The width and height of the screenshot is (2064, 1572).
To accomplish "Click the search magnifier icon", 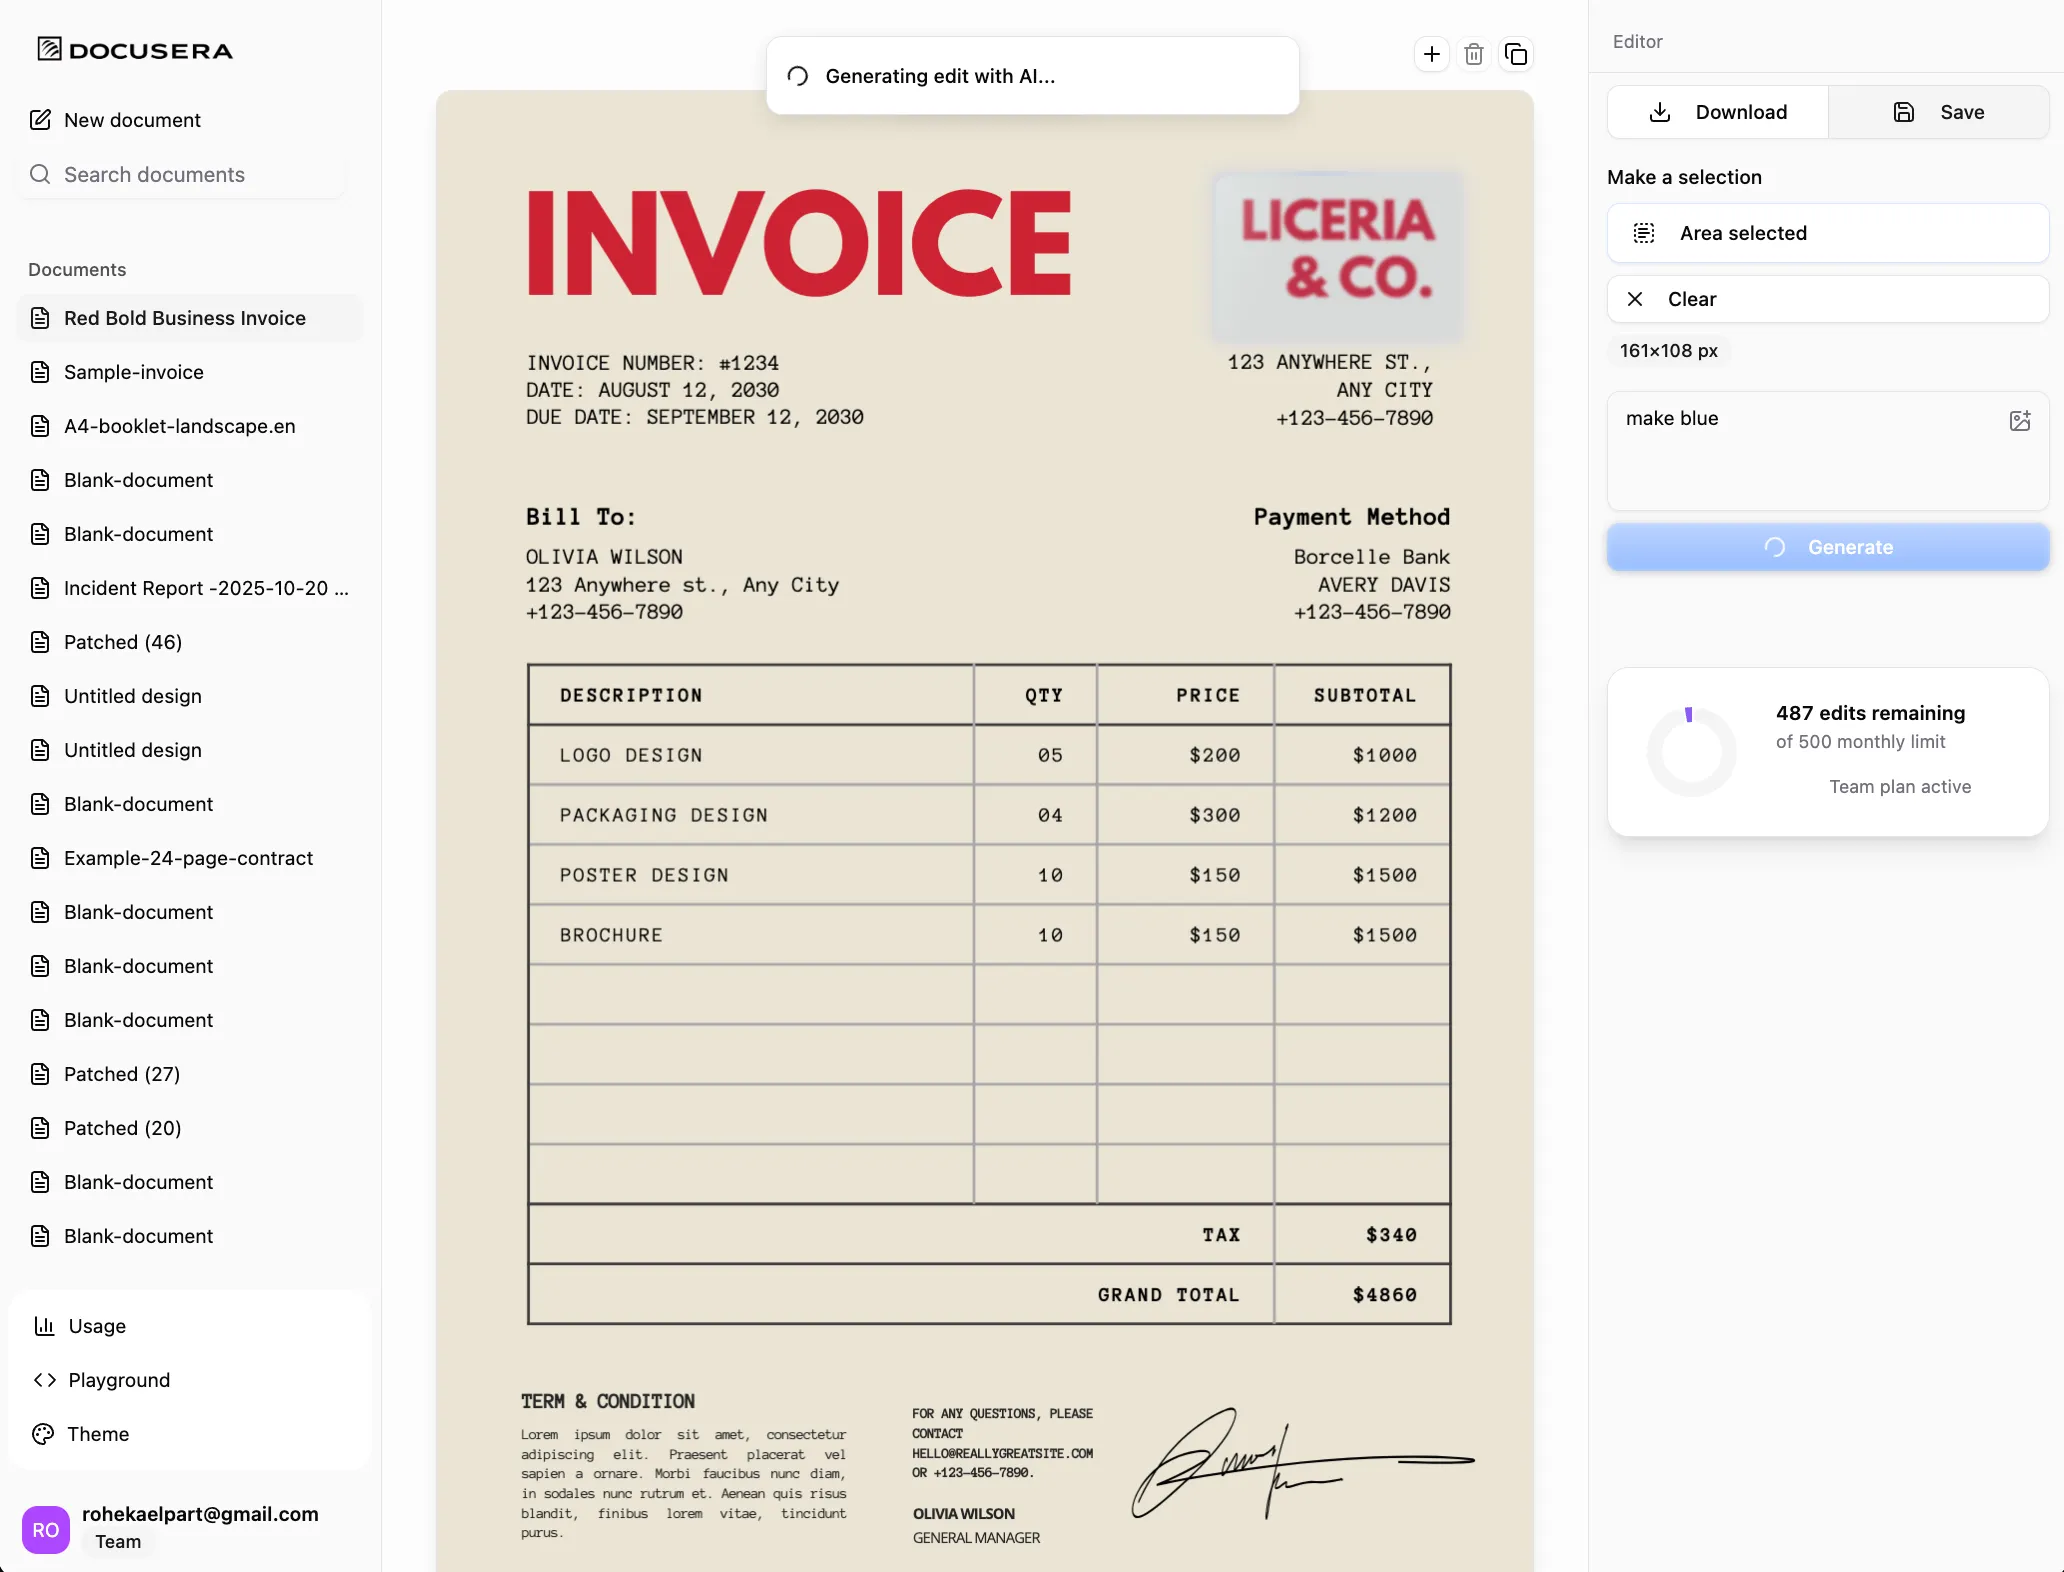I will tap(40, 174).
